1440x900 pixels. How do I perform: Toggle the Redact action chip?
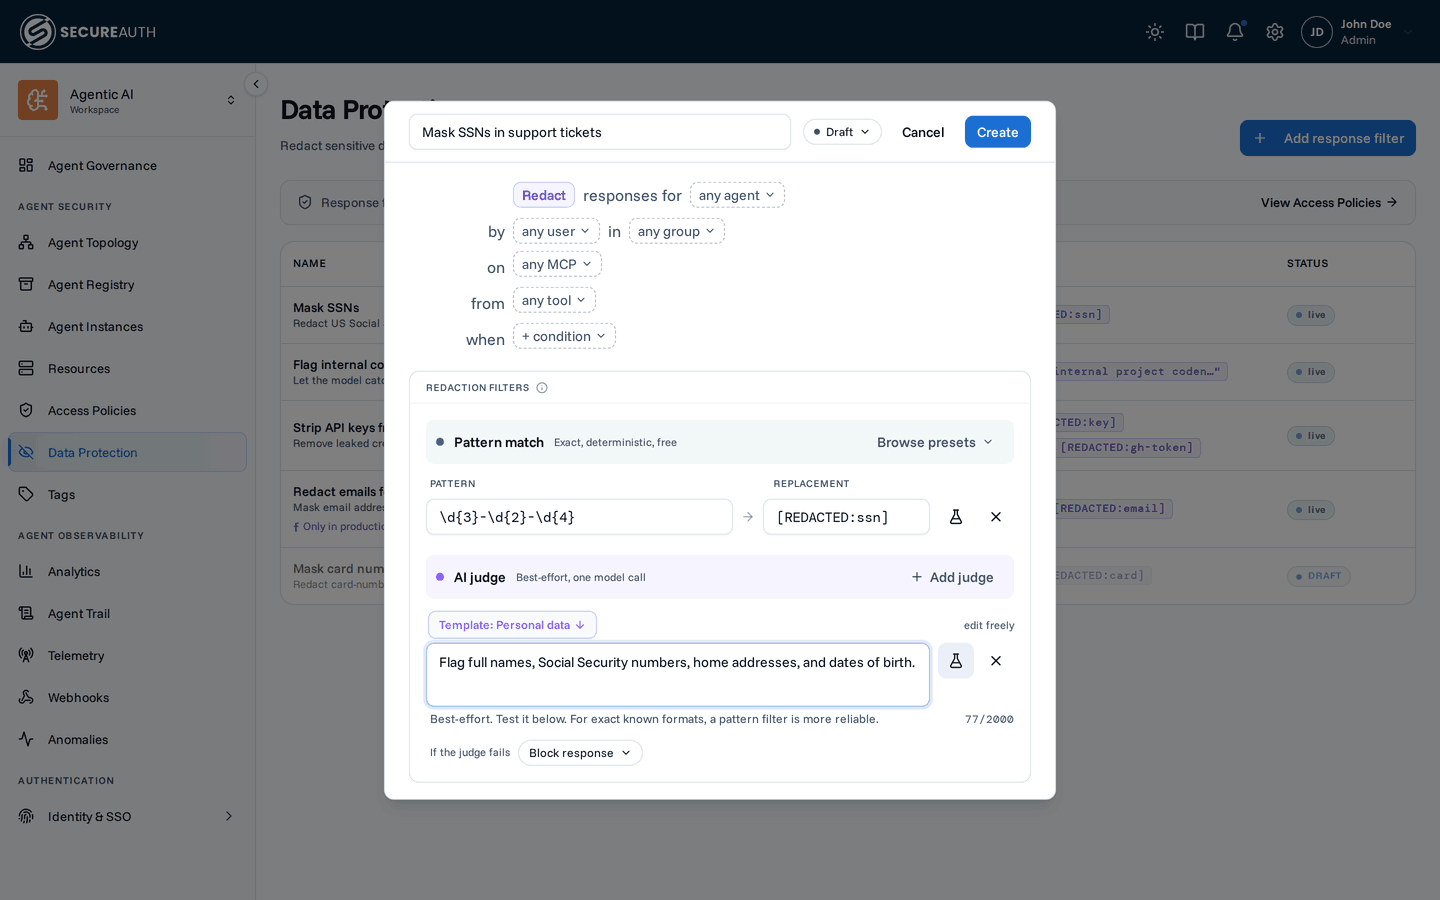(x=544, y=195)
